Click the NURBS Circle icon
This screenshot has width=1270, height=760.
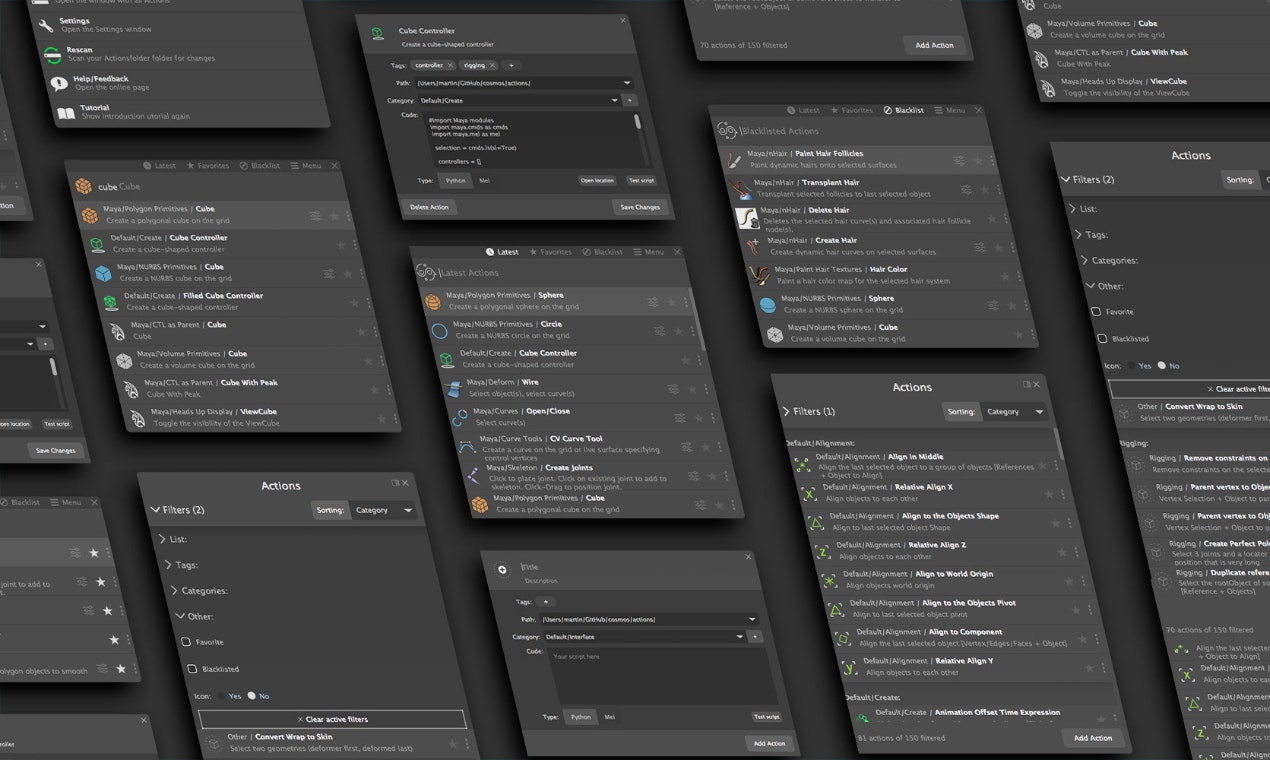(x=440, y=330)
